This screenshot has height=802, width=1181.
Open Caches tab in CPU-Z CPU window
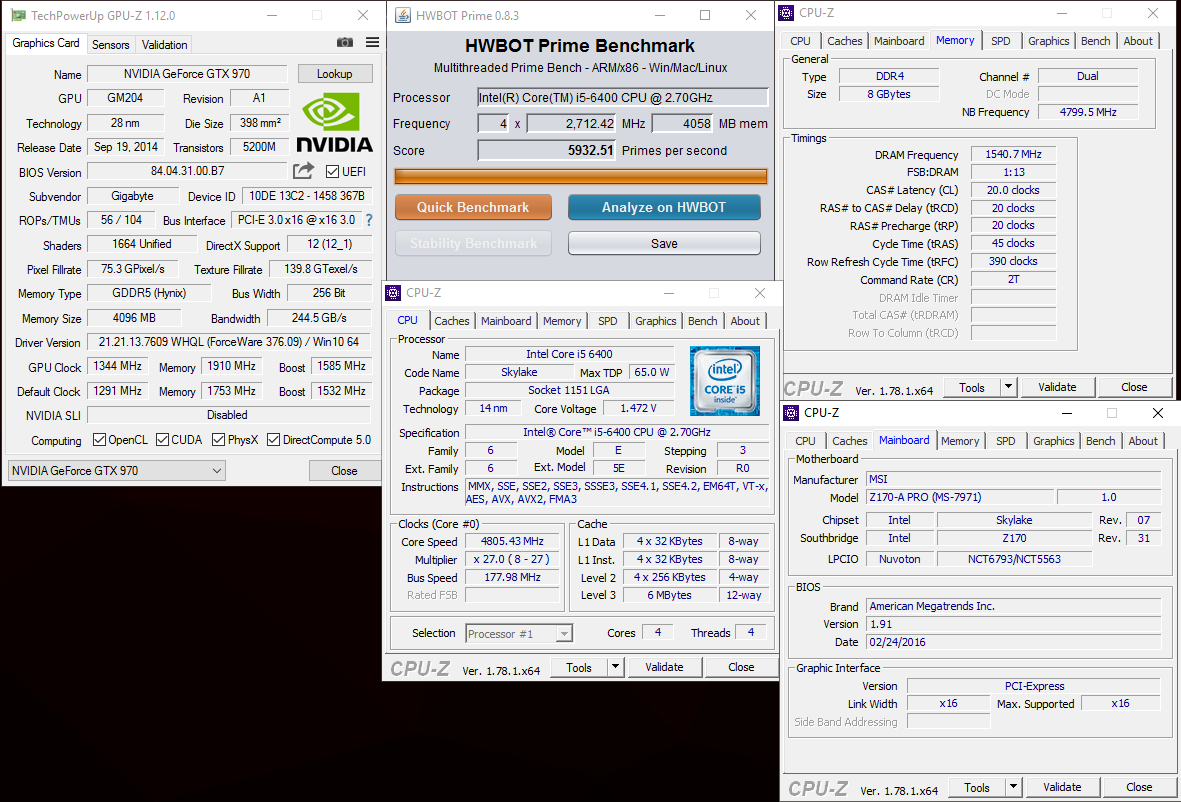click(452, 321)
